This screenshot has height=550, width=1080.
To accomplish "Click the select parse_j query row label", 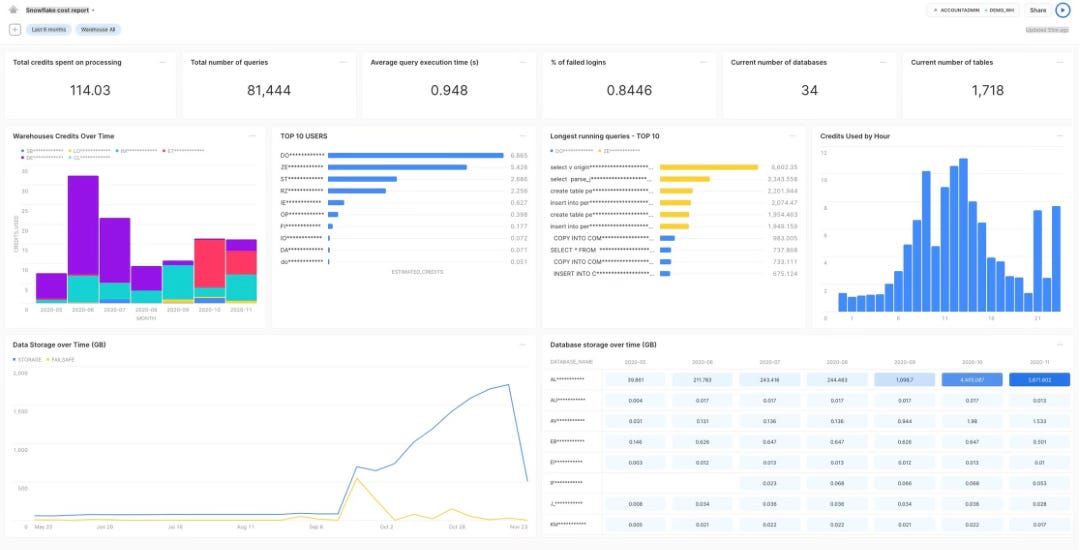I will [x=601, y=179].
